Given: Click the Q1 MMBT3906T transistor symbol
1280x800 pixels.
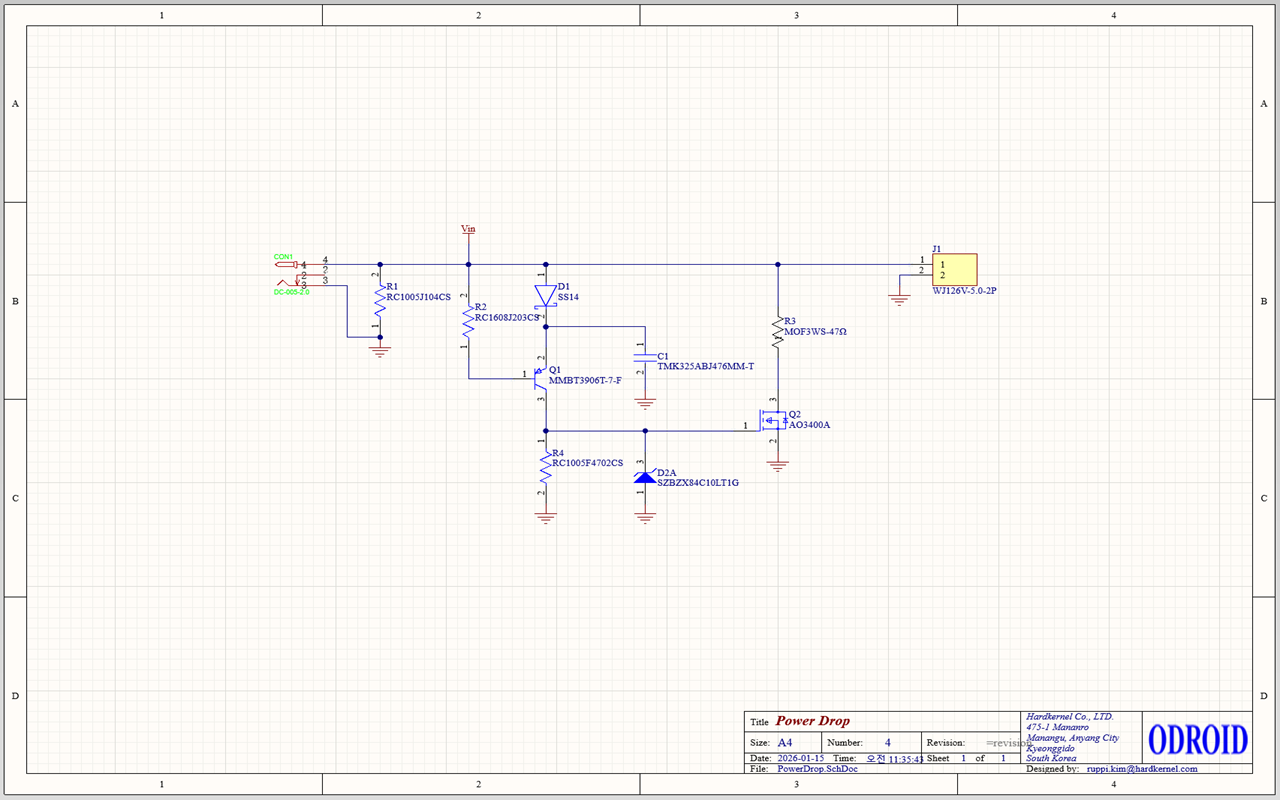Looking at the screenshot, I should point(541,377).
